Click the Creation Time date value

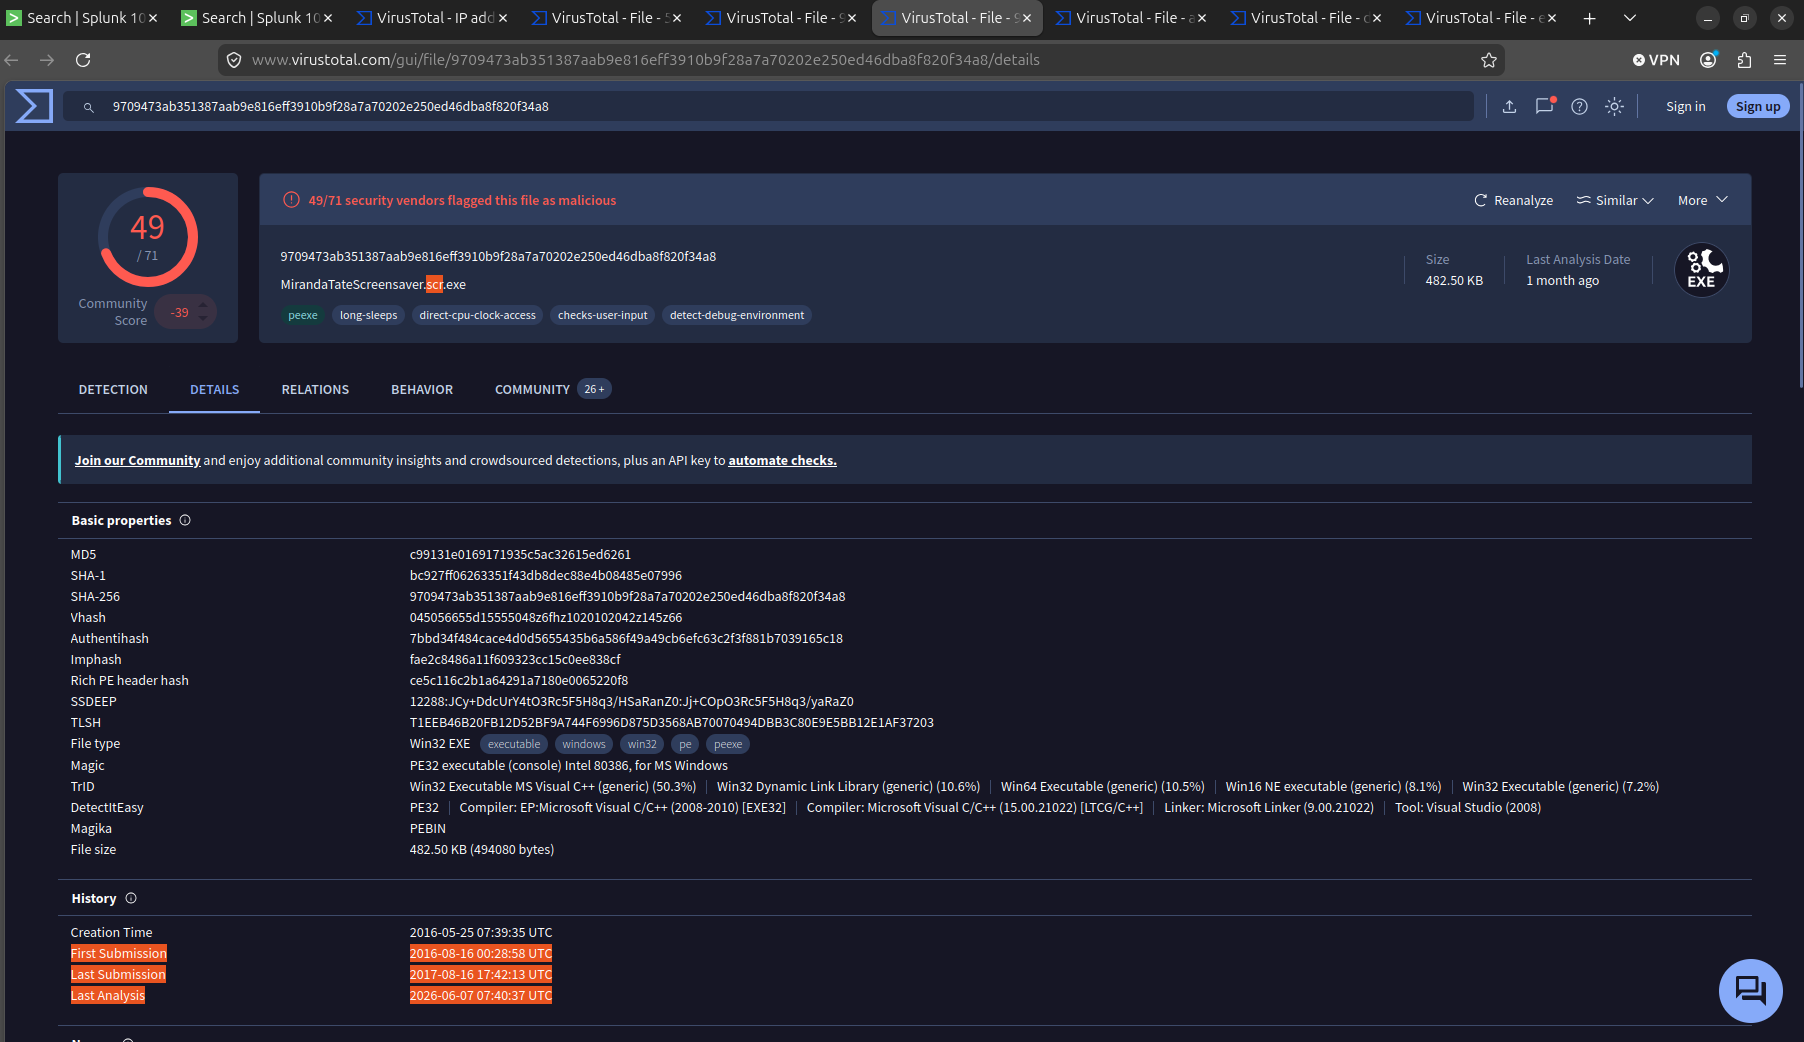[480, 932]
